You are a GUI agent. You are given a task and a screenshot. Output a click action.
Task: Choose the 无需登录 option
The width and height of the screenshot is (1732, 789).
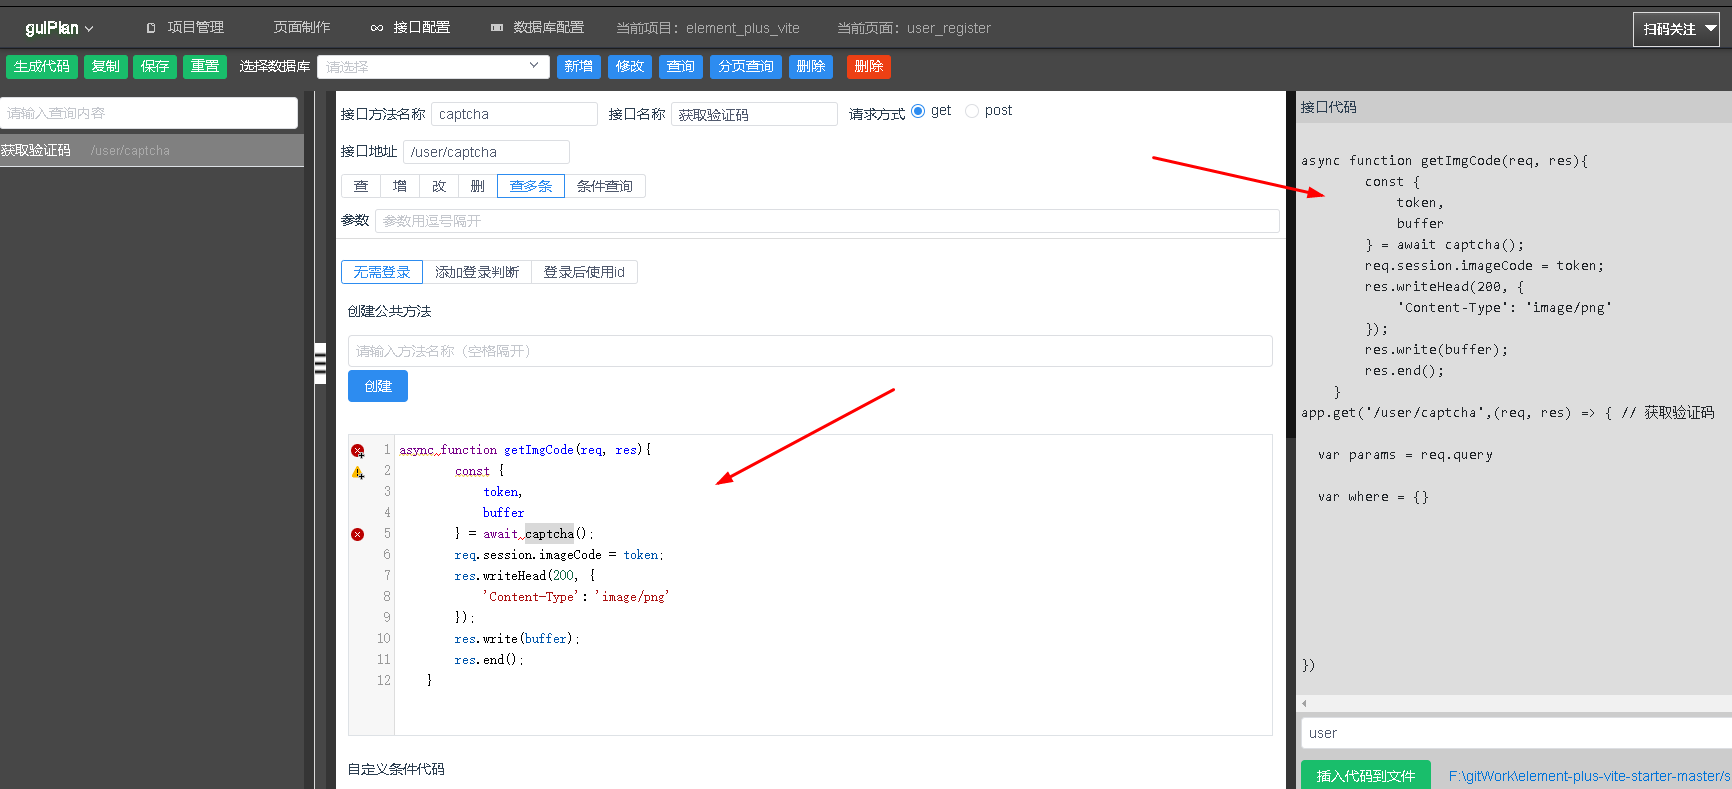[382, 272]
